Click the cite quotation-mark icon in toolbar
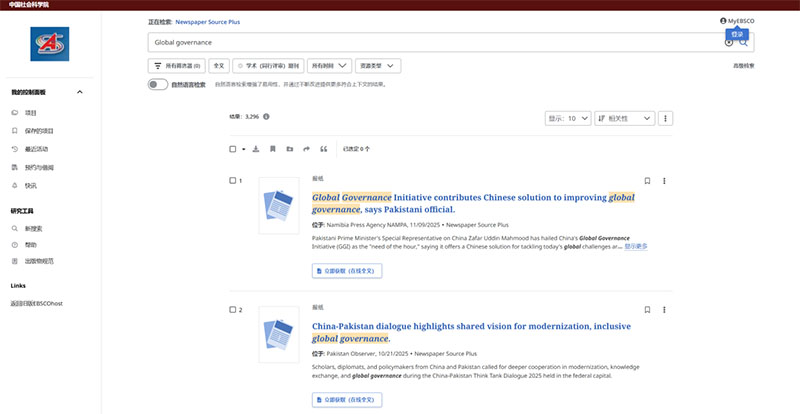The height and width of the screenshot is (414, 800). 323,149
